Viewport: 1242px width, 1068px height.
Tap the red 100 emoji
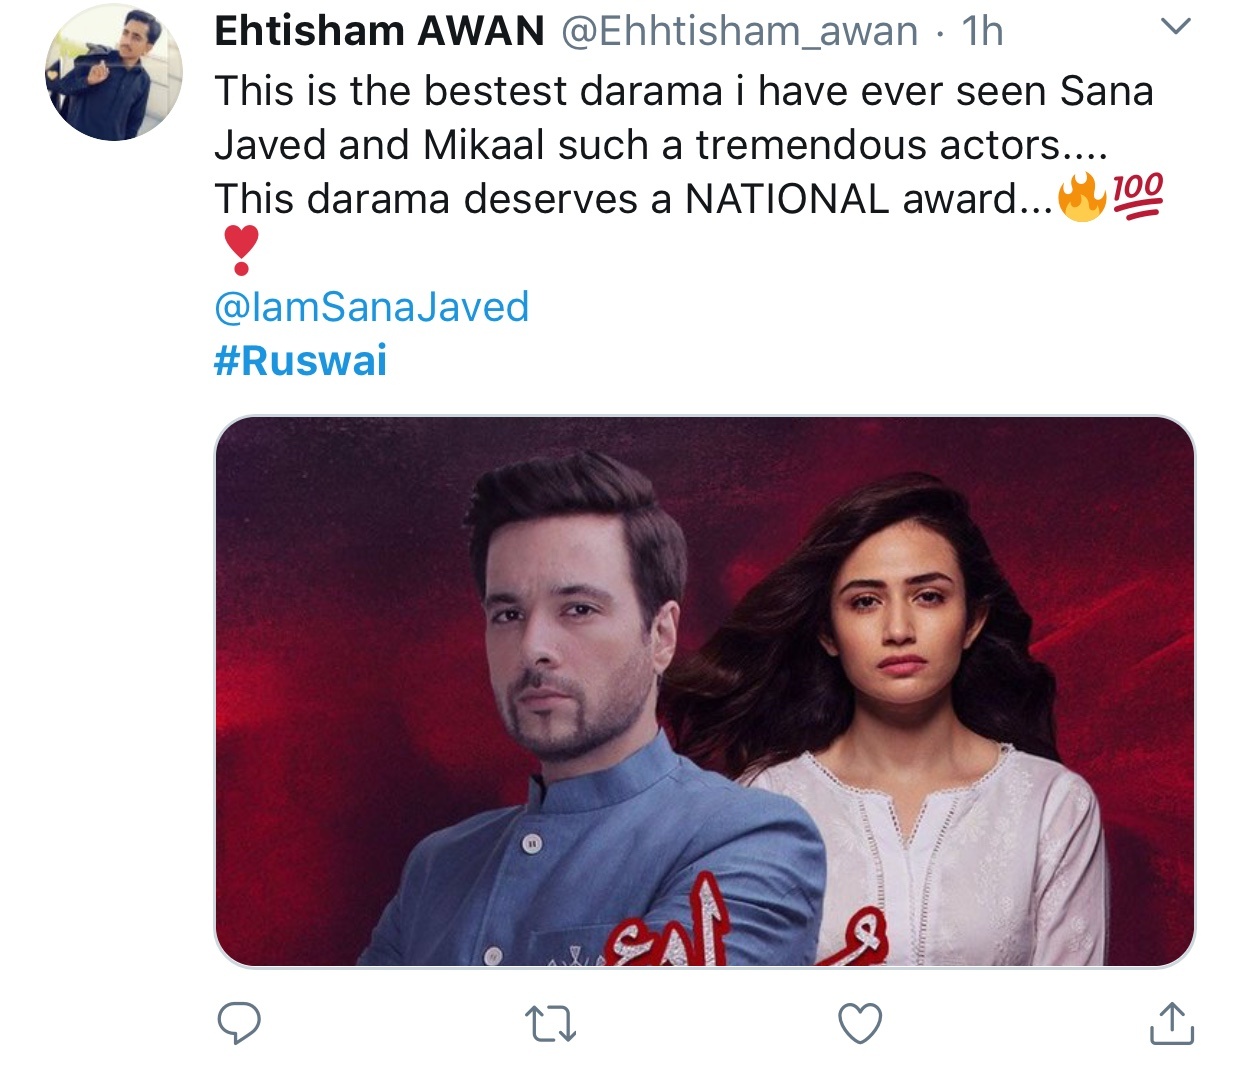1138,195
